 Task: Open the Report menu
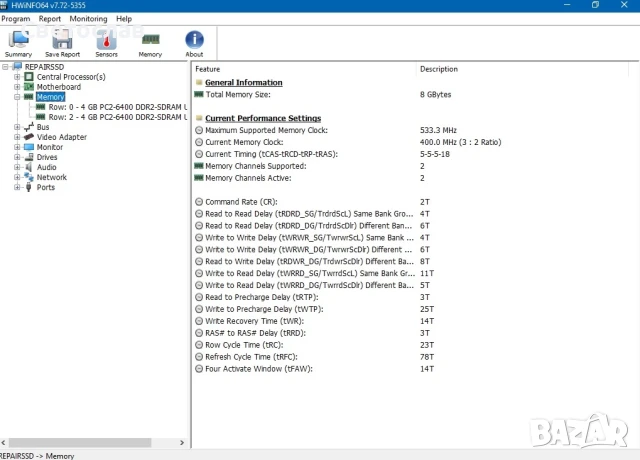(49, 19)
